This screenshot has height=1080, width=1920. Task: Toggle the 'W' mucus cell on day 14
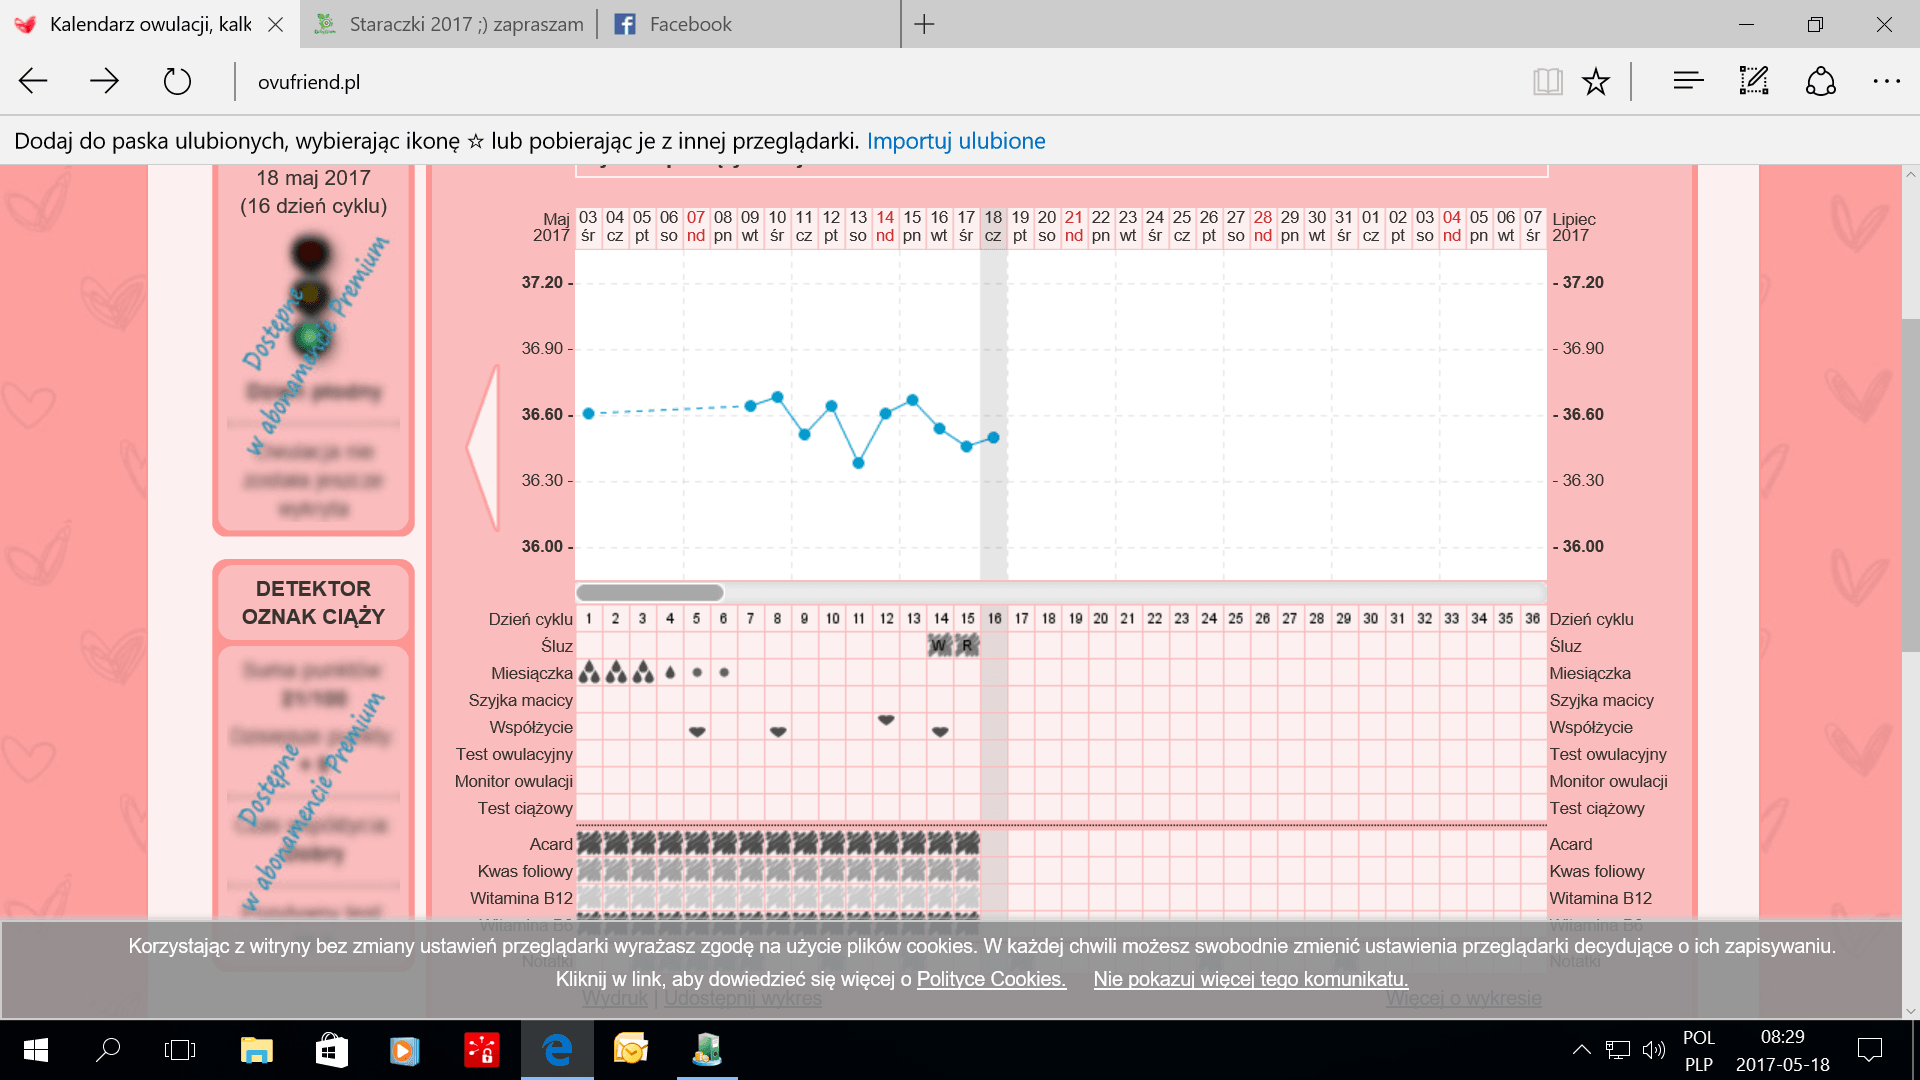point(940,646)
